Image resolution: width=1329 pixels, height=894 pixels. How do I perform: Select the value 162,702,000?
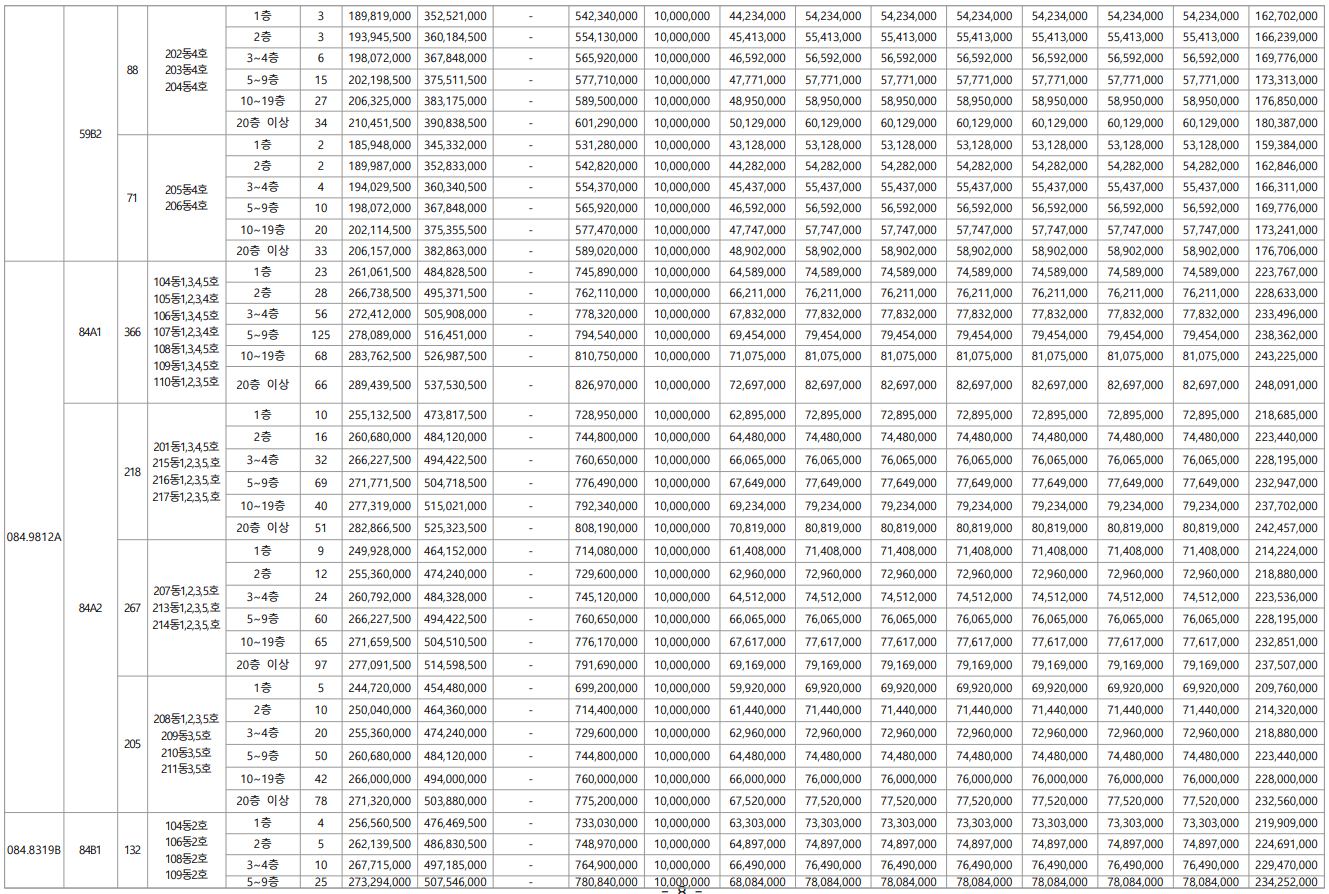tap(1287, 17)
